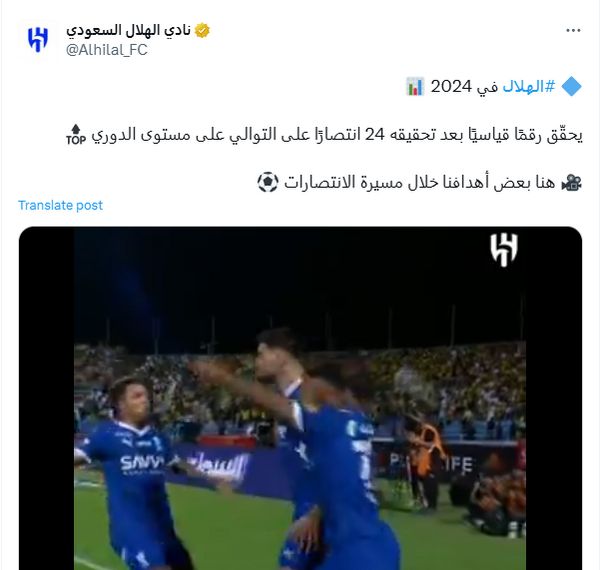Click the SAVVY sponsor on the player's jersey
The height and width of the screenshot is (570, 600).
pos(142,463)
